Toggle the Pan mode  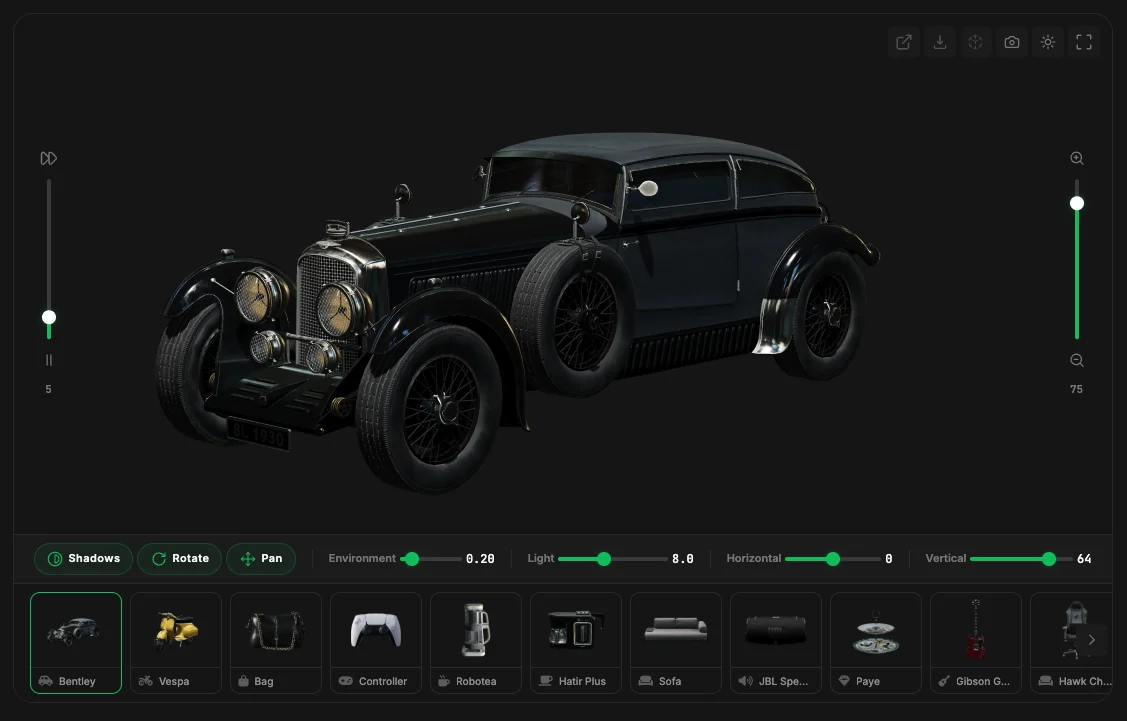click(261, 559)
